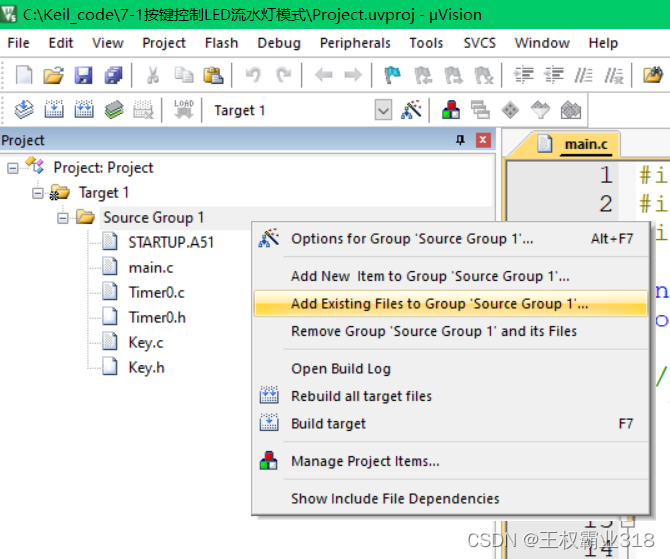Click the Cut scissors icon

[x=153, y=75]
